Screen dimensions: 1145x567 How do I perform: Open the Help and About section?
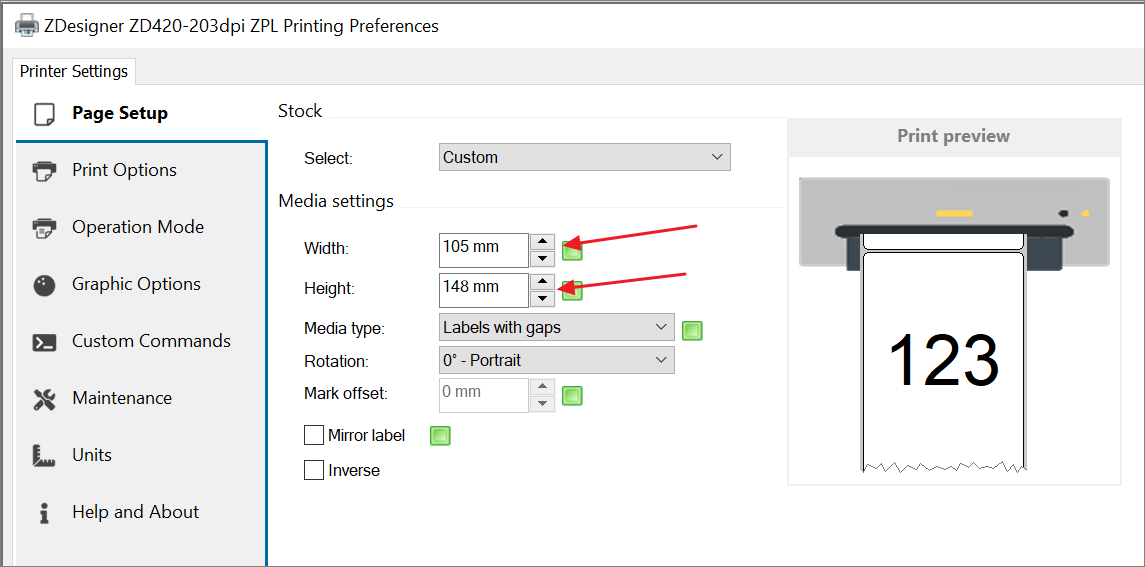click(x=141, y=512)
